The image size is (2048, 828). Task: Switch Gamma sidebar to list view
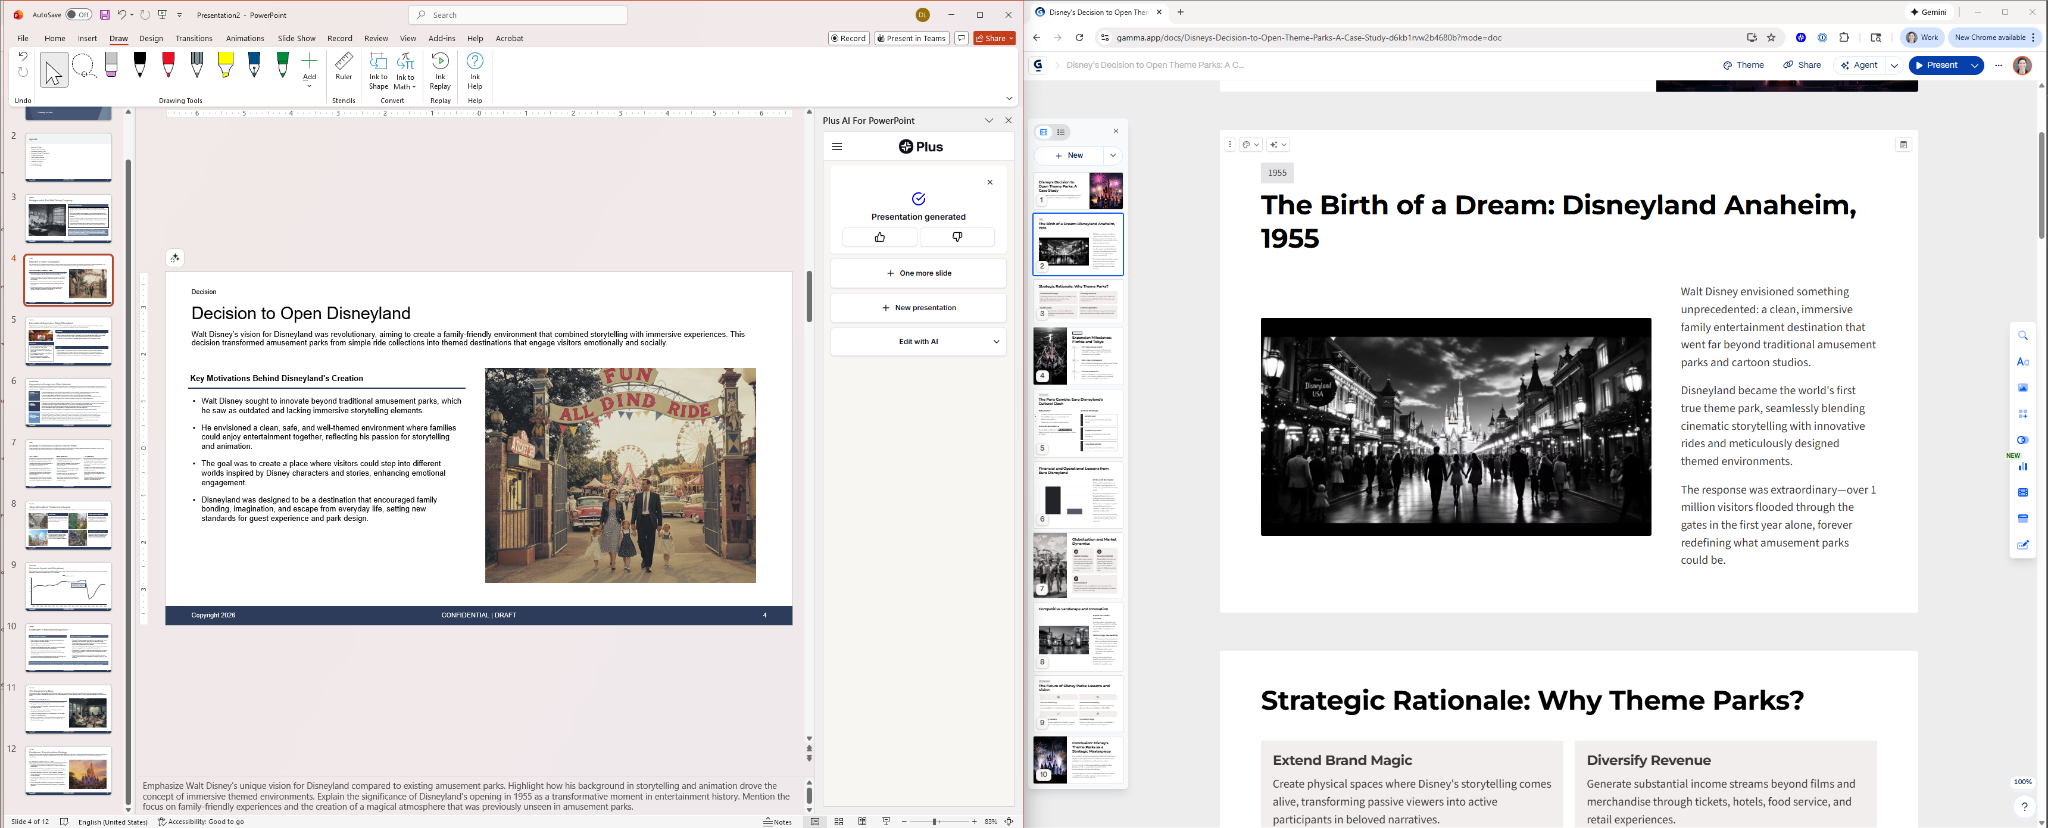pos(1061,132)
